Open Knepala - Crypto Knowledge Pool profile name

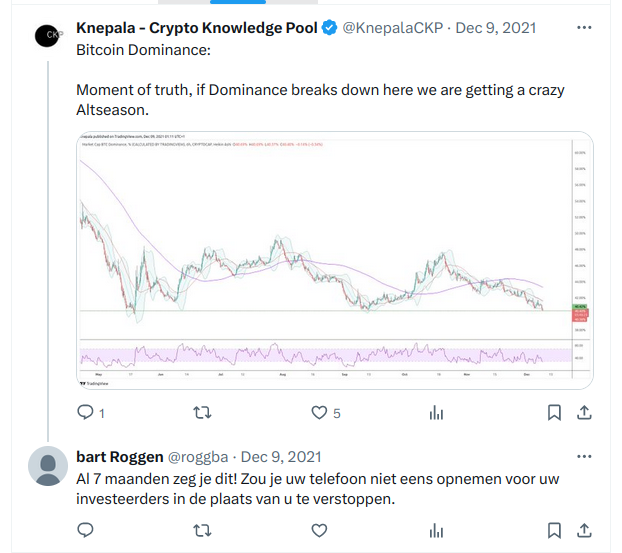click(x=197, y=28)
